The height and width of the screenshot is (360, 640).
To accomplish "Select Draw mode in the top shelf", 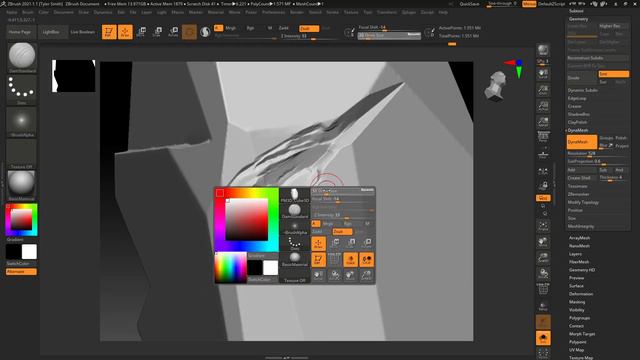I will point(125,32).
